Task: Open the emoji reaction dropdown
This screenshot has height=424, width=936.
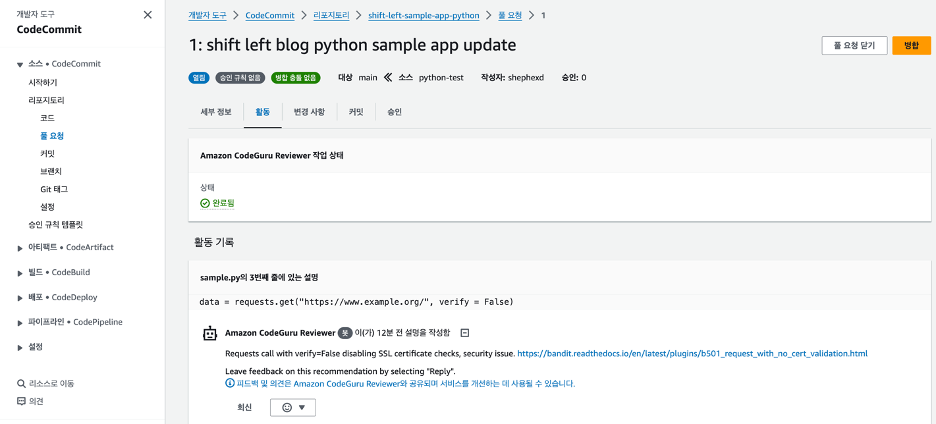Action: [x=292, y=407]
